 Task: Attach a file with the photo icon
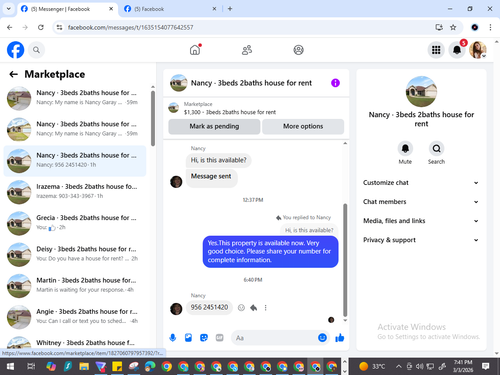pos(188,338)
